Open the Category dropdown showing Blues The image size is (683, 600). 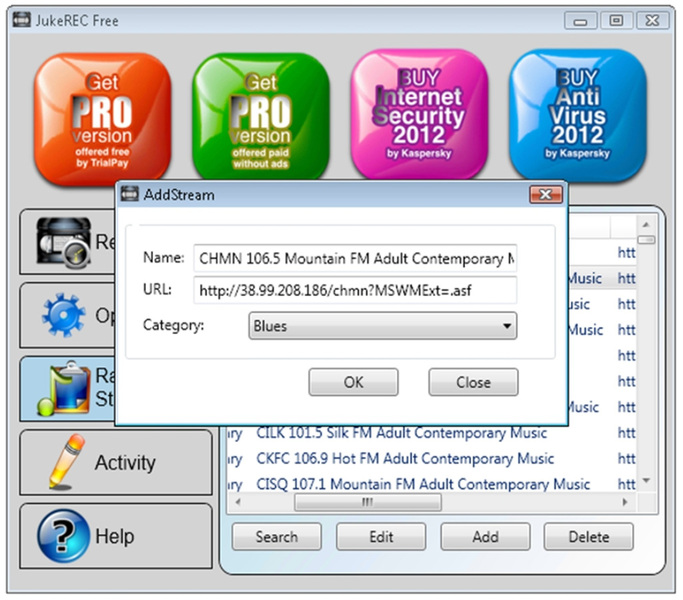[x=382, y=325]
